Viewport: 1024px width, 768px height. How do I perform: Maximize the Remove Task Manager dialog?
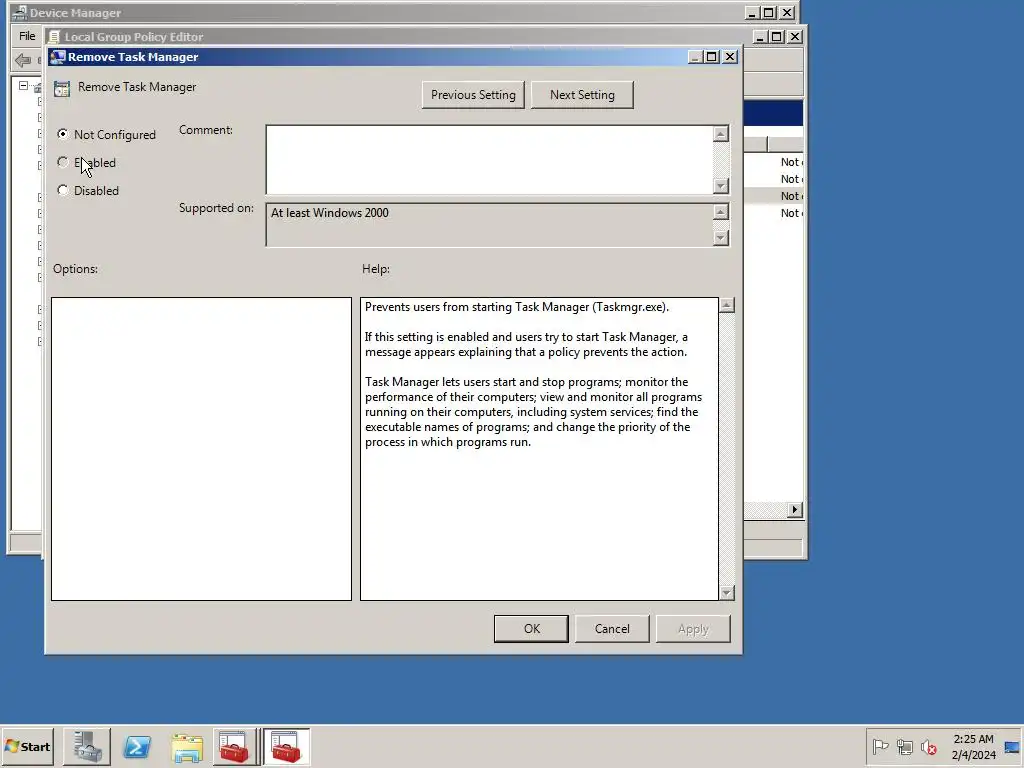712,57
